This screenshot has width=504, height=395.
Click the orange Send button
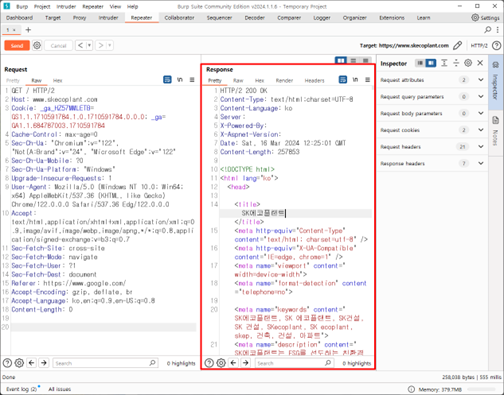[x=17, y=45]
